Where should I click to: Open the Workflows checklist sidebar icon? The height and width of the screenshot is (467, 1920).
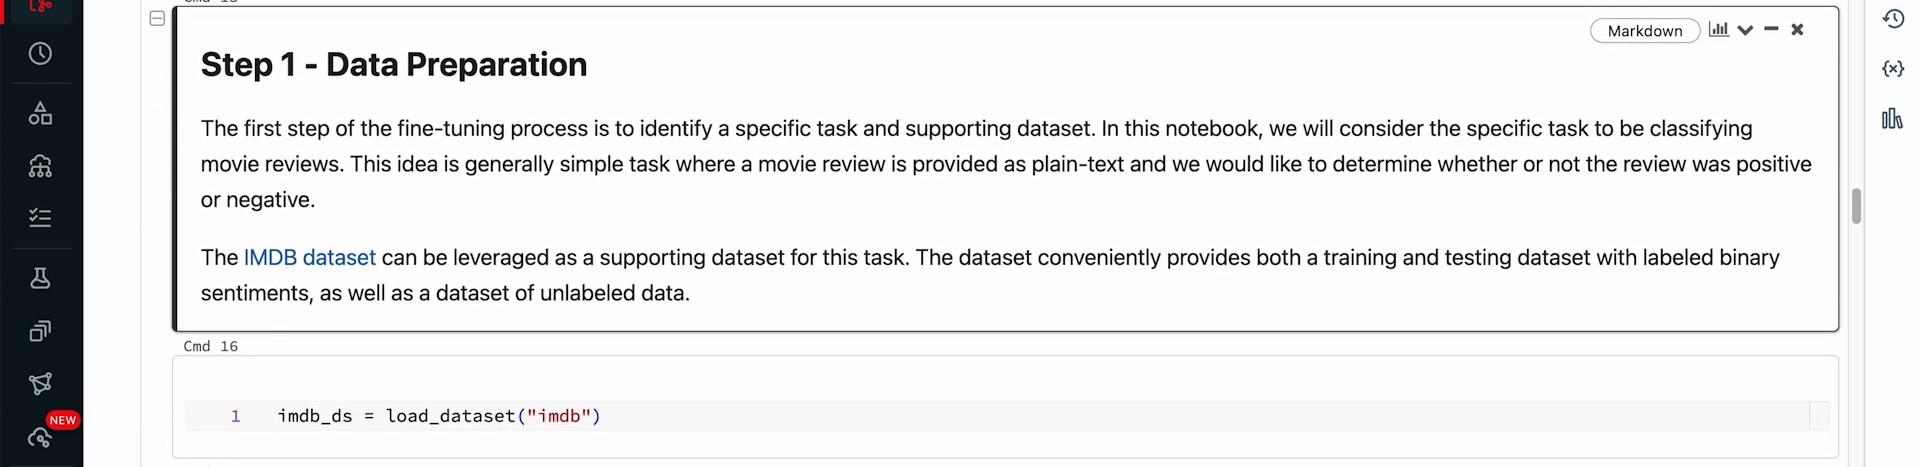tap(40, 218)
